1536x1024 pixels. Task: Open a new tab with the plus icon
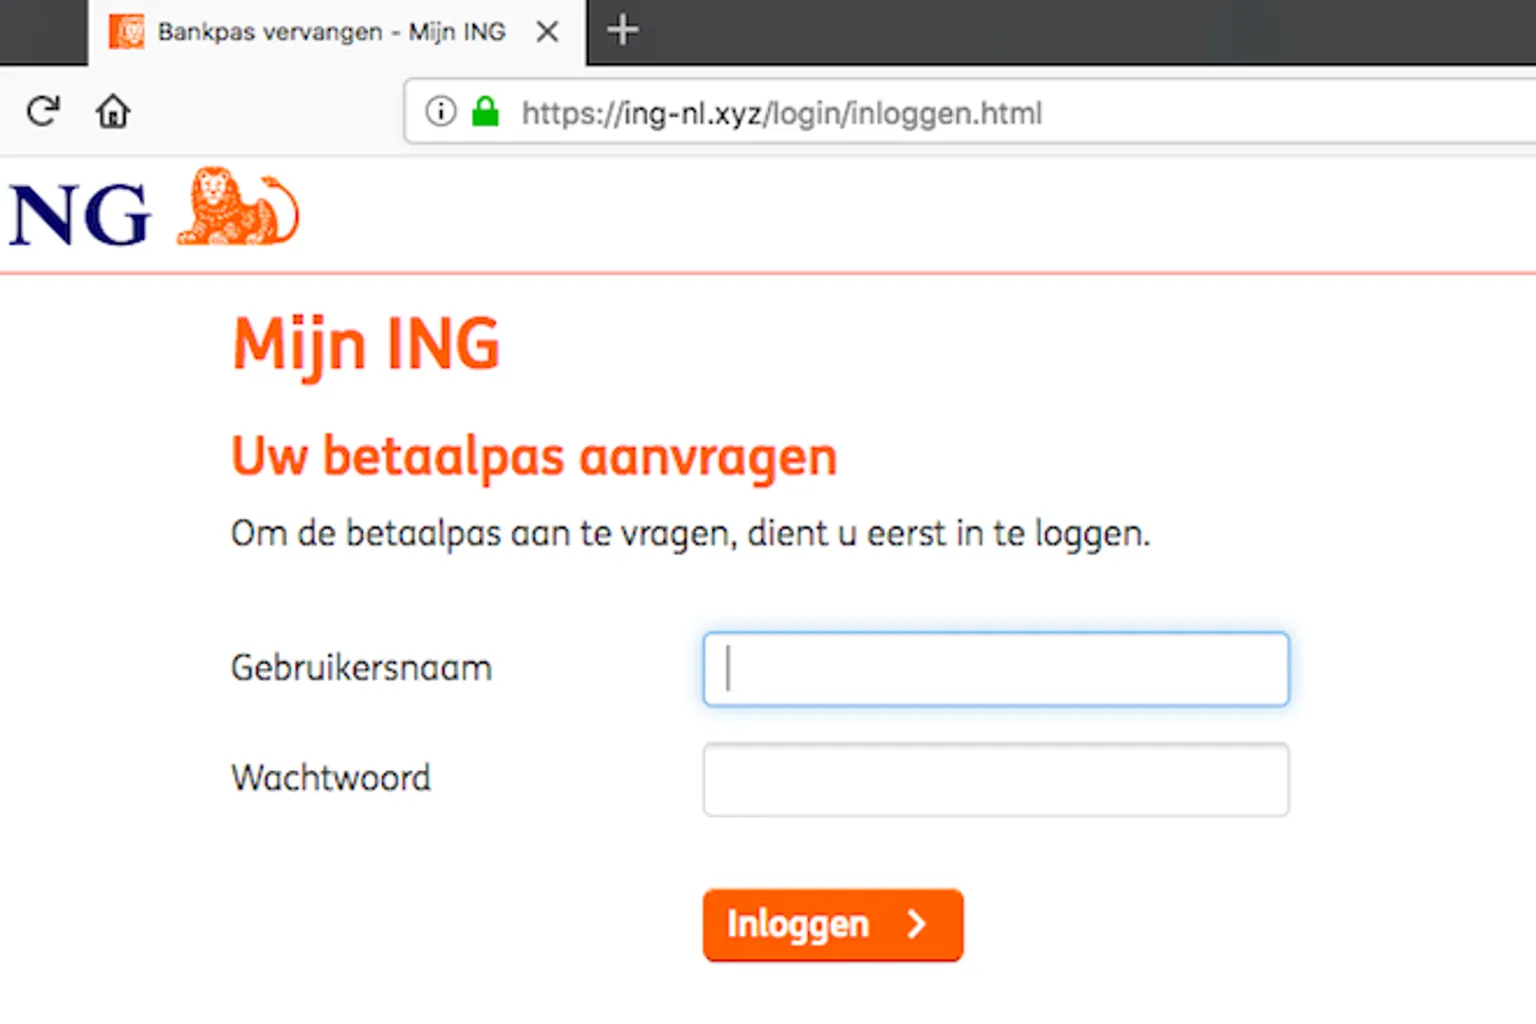(622, 30)
